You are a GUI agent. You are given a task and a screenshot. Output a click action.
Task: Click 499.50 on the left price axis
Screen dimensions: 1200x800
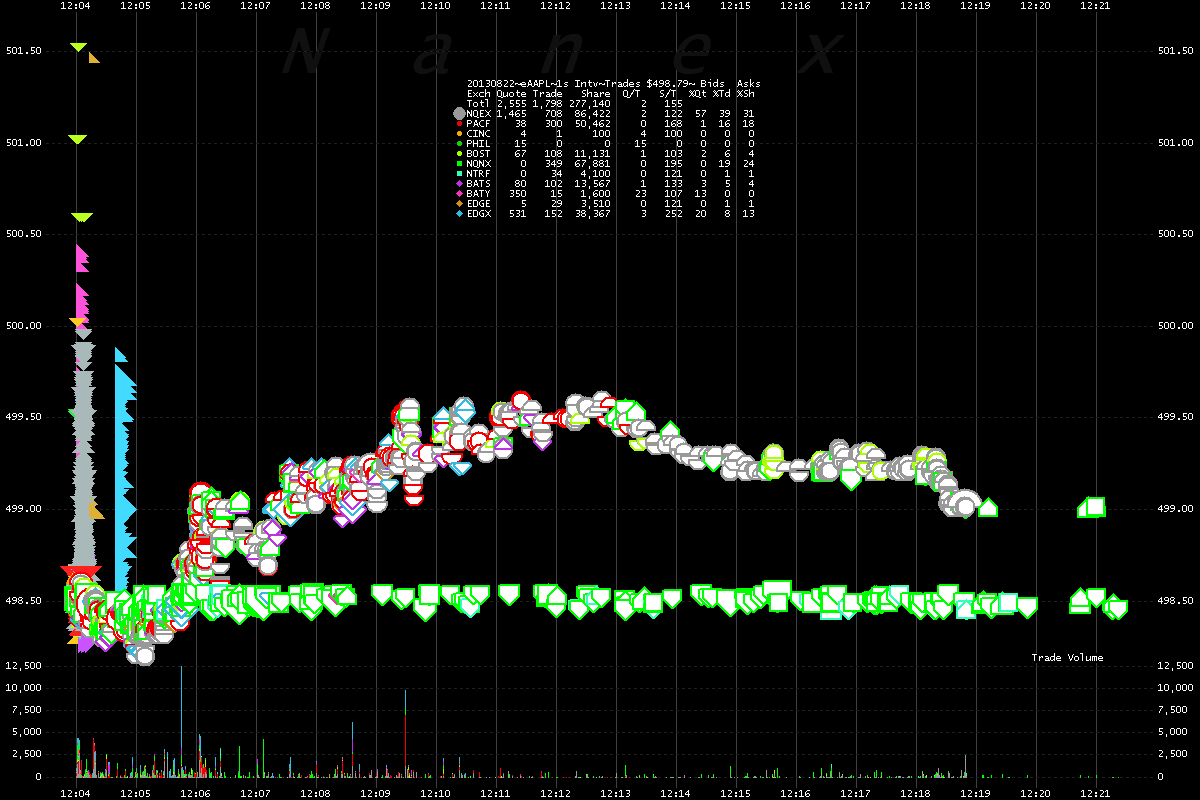(x=23, y=417)
